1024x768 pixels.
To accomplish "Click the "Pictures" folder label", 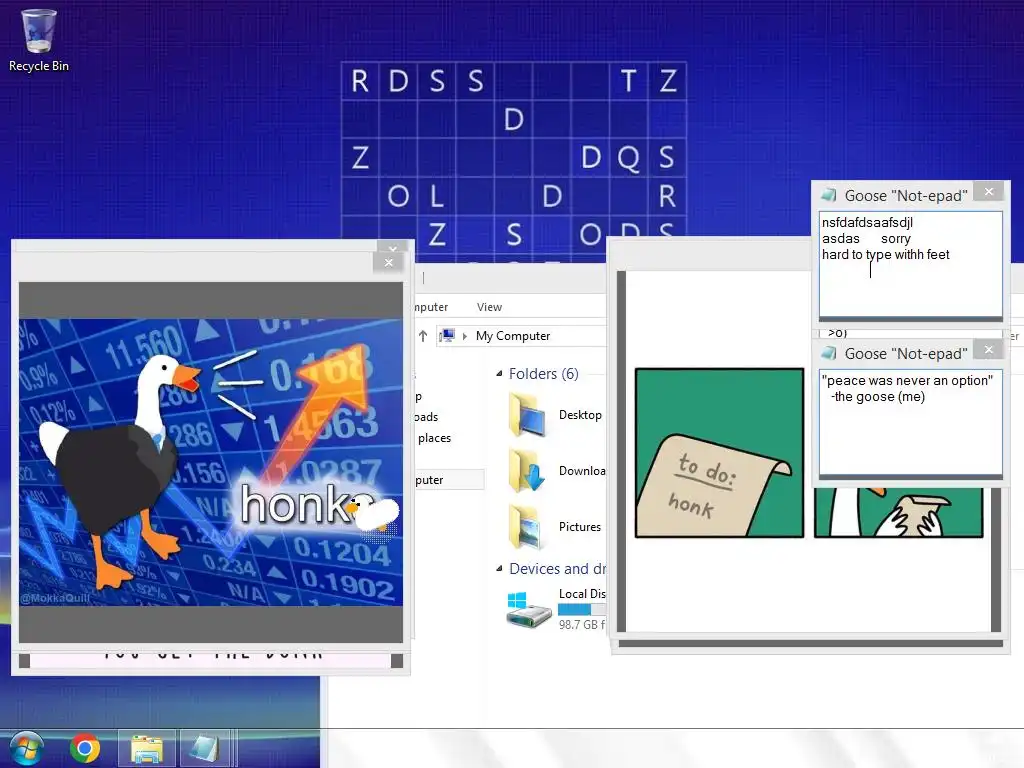I will point(580,527).
